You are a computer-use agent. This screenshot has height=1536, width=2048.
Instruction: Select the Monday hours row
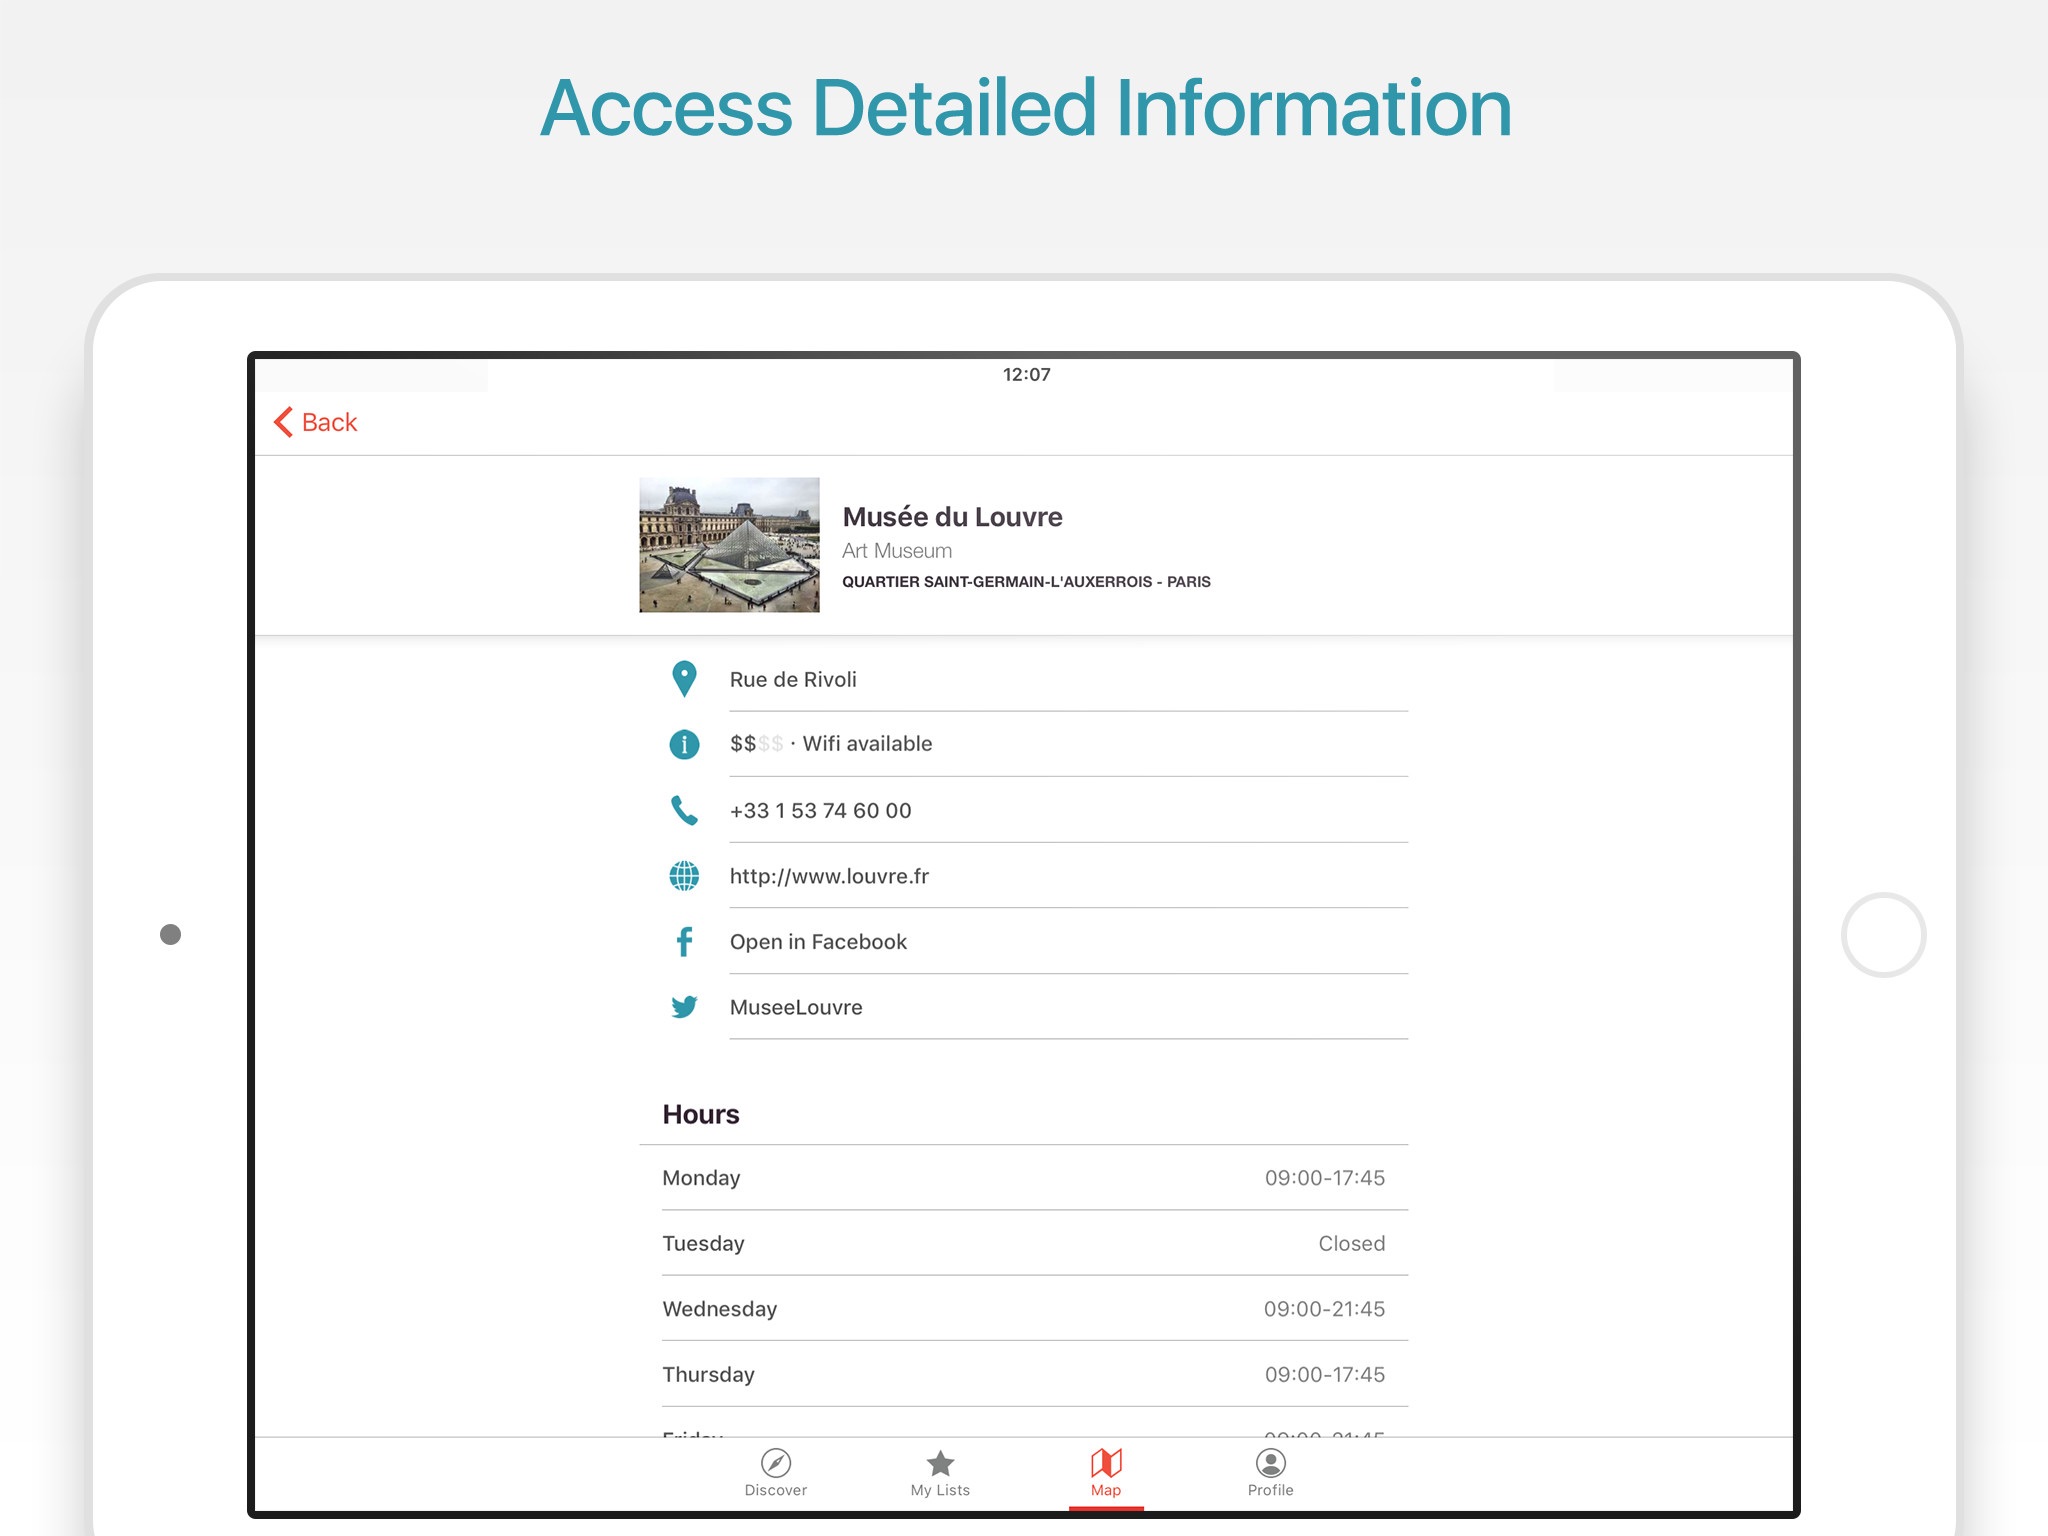[1023, 1178]
